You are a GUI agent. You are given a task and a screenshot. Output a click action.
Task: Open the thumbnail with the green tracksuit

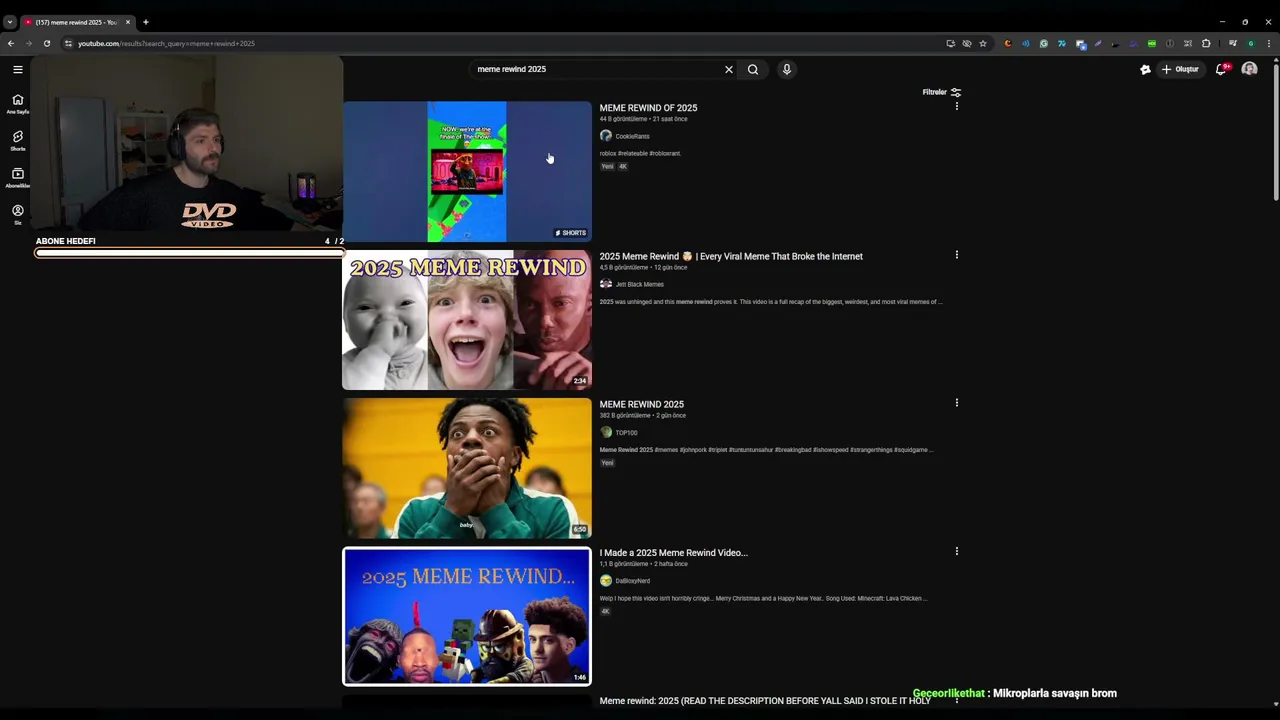467,468
